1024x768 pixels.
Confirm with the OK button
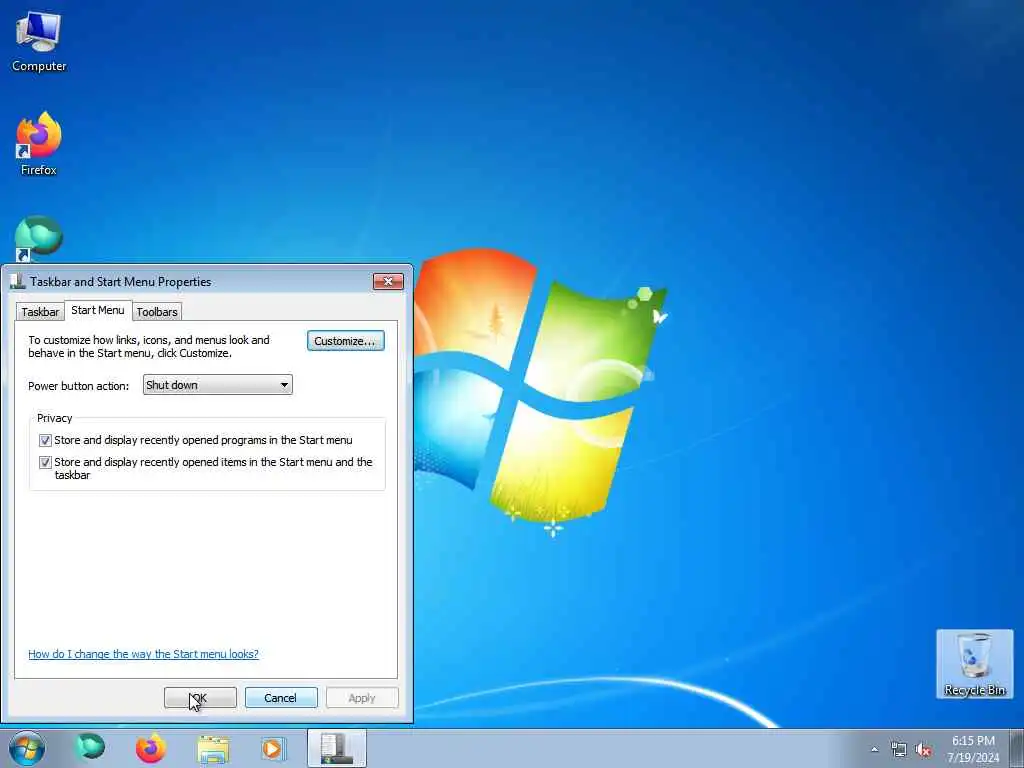pos(200,697)
